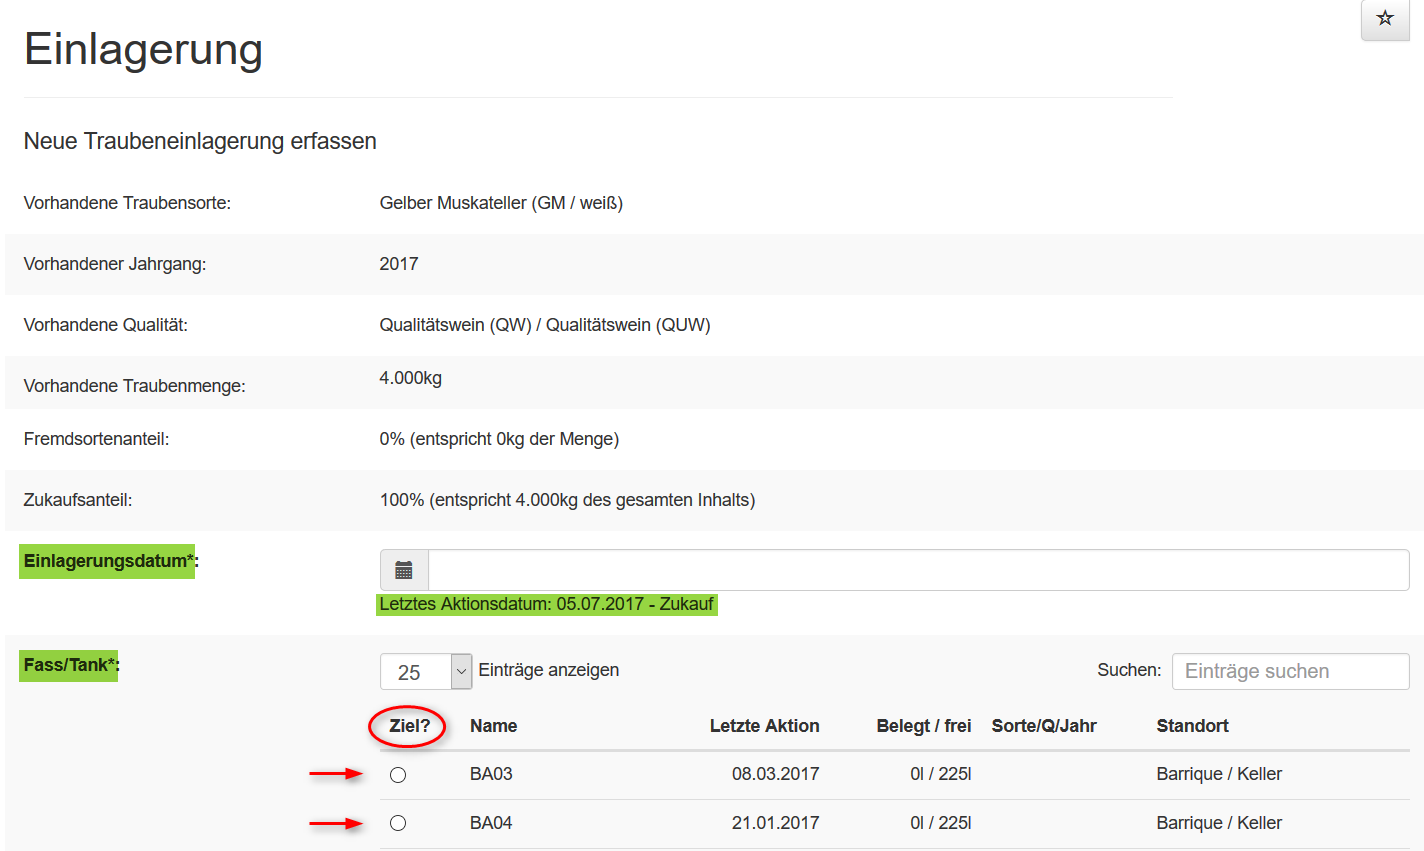This screenshot has width=1424, height=851.
Task: Click the Belegt / frei column header
Action: pos(923,726)
